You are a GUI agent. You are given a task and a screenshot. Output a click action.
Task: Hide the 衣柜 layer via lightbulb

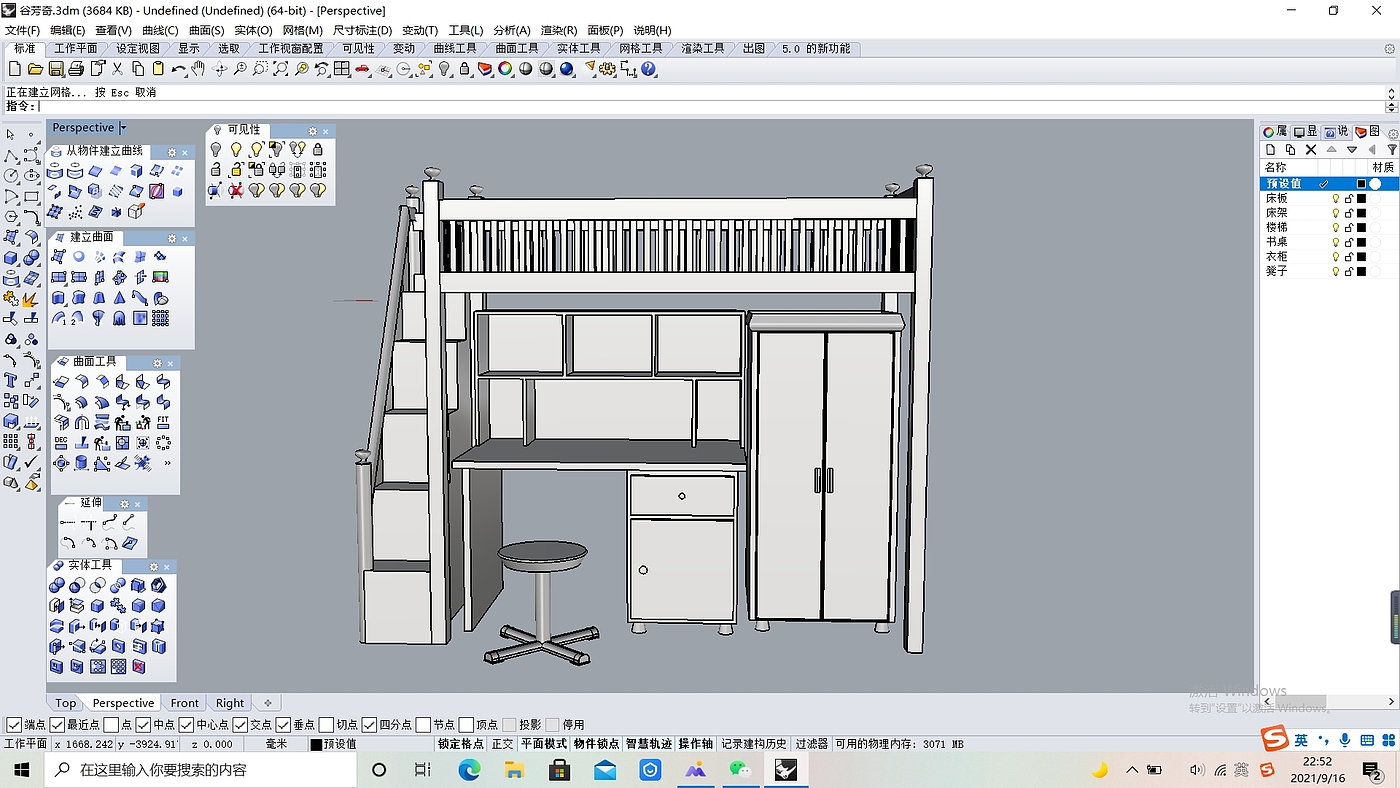click(x=1335, y=257)
